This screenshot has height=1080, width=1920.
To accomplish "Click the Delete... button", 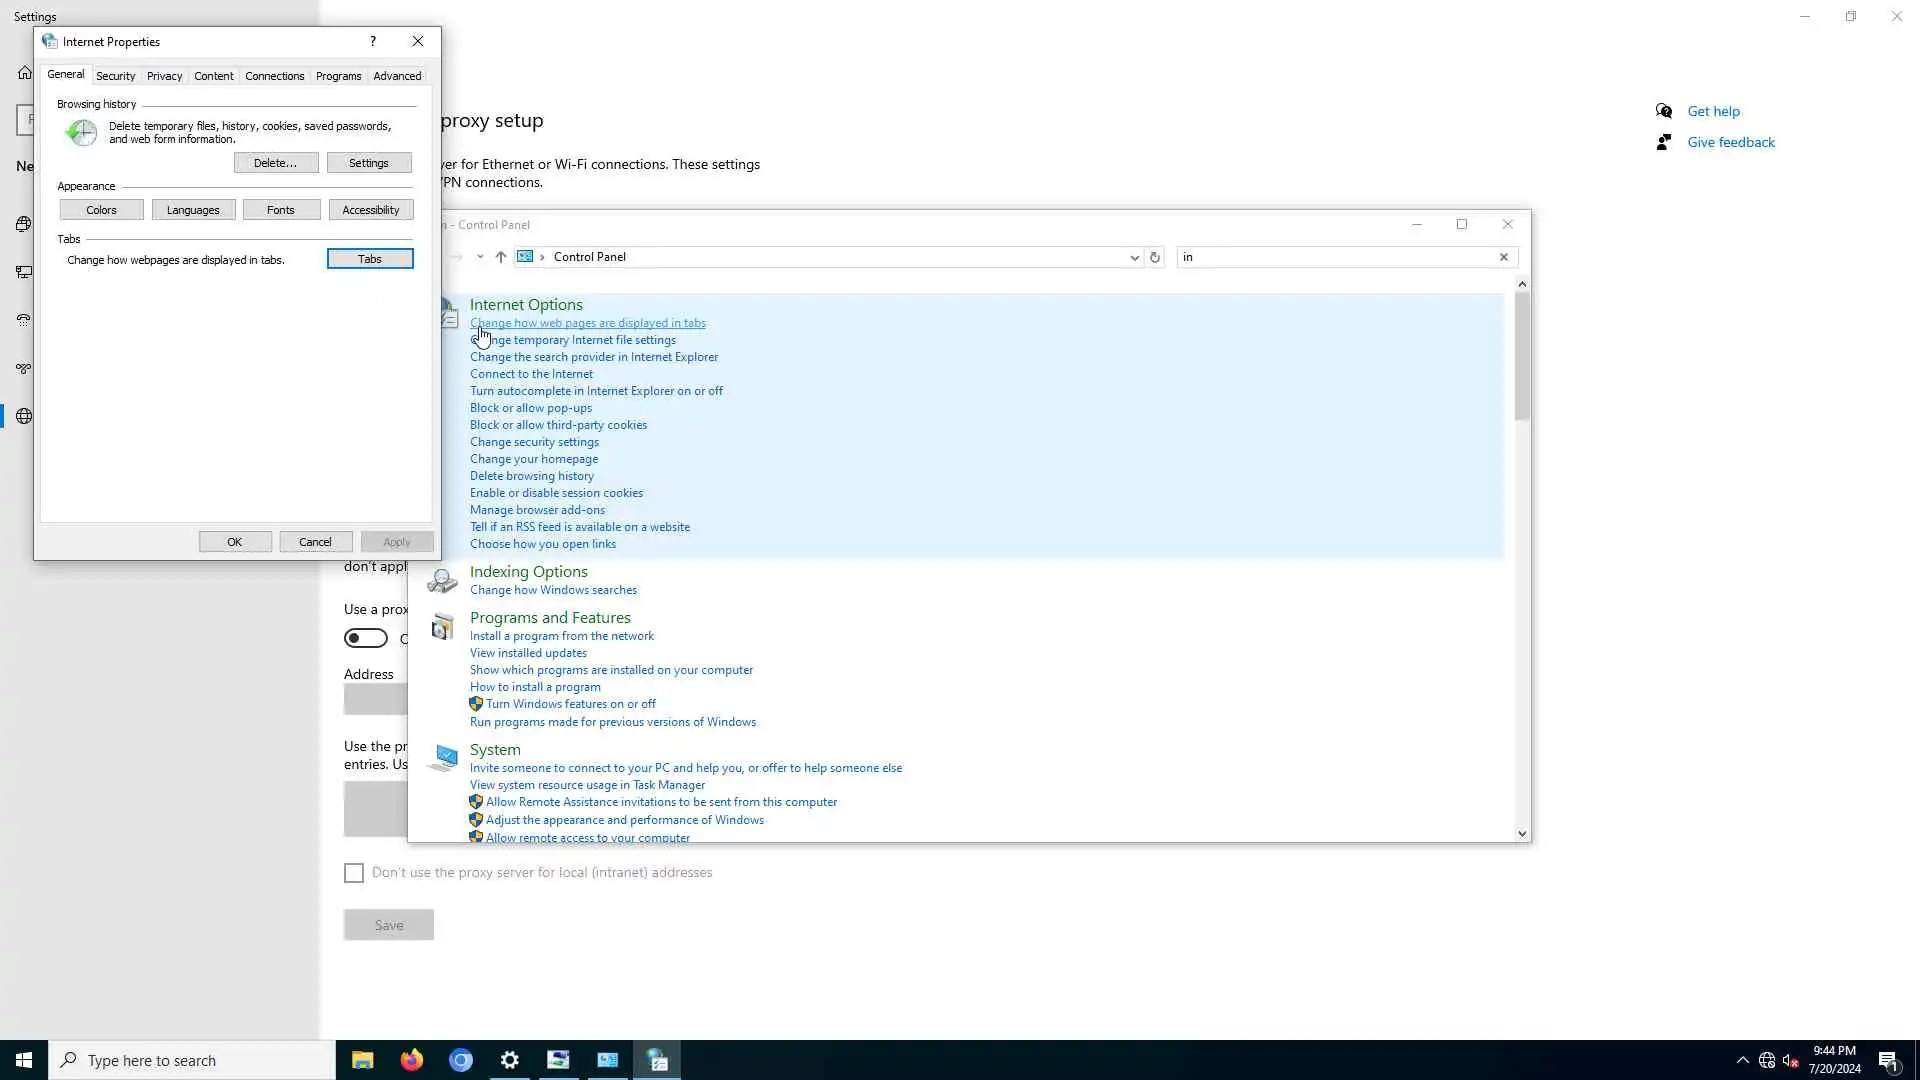I will pos(275,163).
